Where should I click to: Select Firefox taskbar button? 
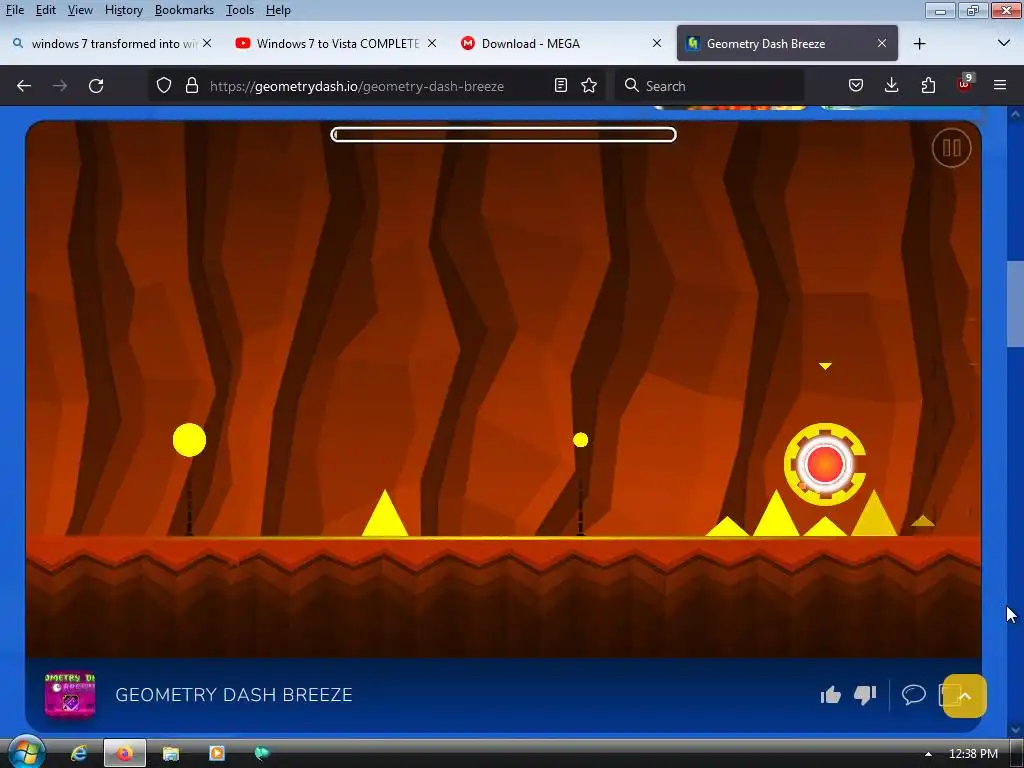point(125,754)
